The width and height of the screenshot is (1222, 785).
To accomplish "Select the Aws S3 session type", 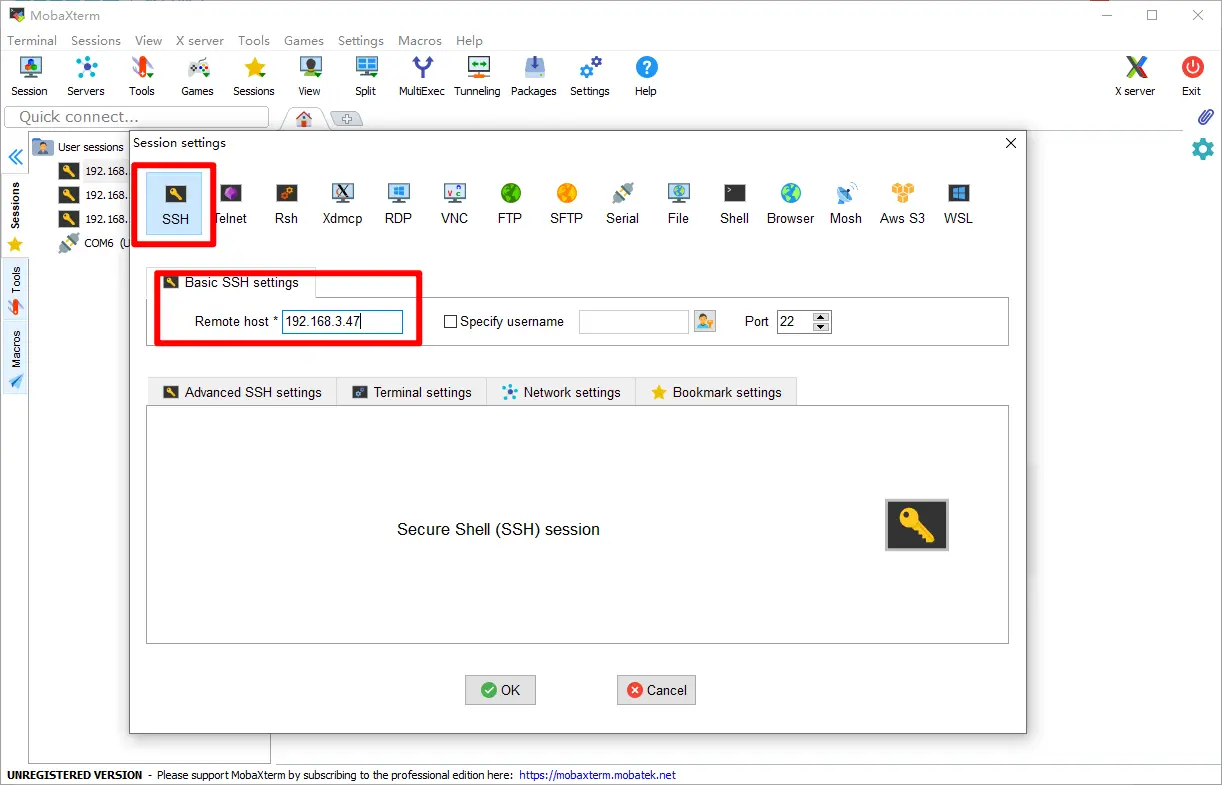I will [x=902, y=204].
